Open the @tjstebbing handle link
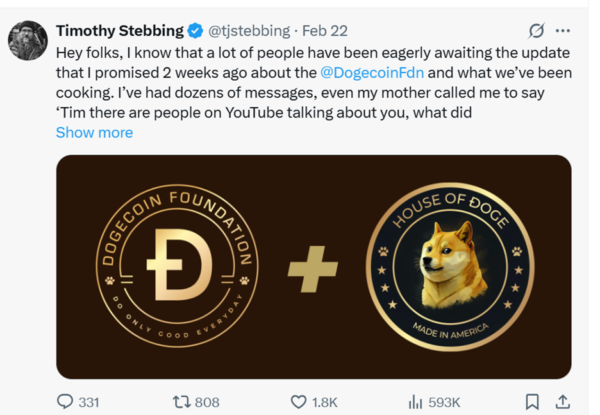Screen dimensions: 600x415 pos(249,31)
